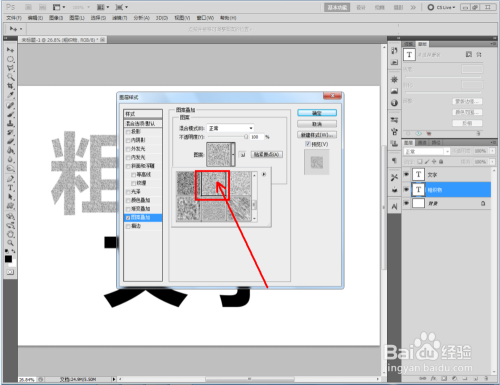
Task: Open the Adjustments panel sun icon
Action: click(394, 79)
